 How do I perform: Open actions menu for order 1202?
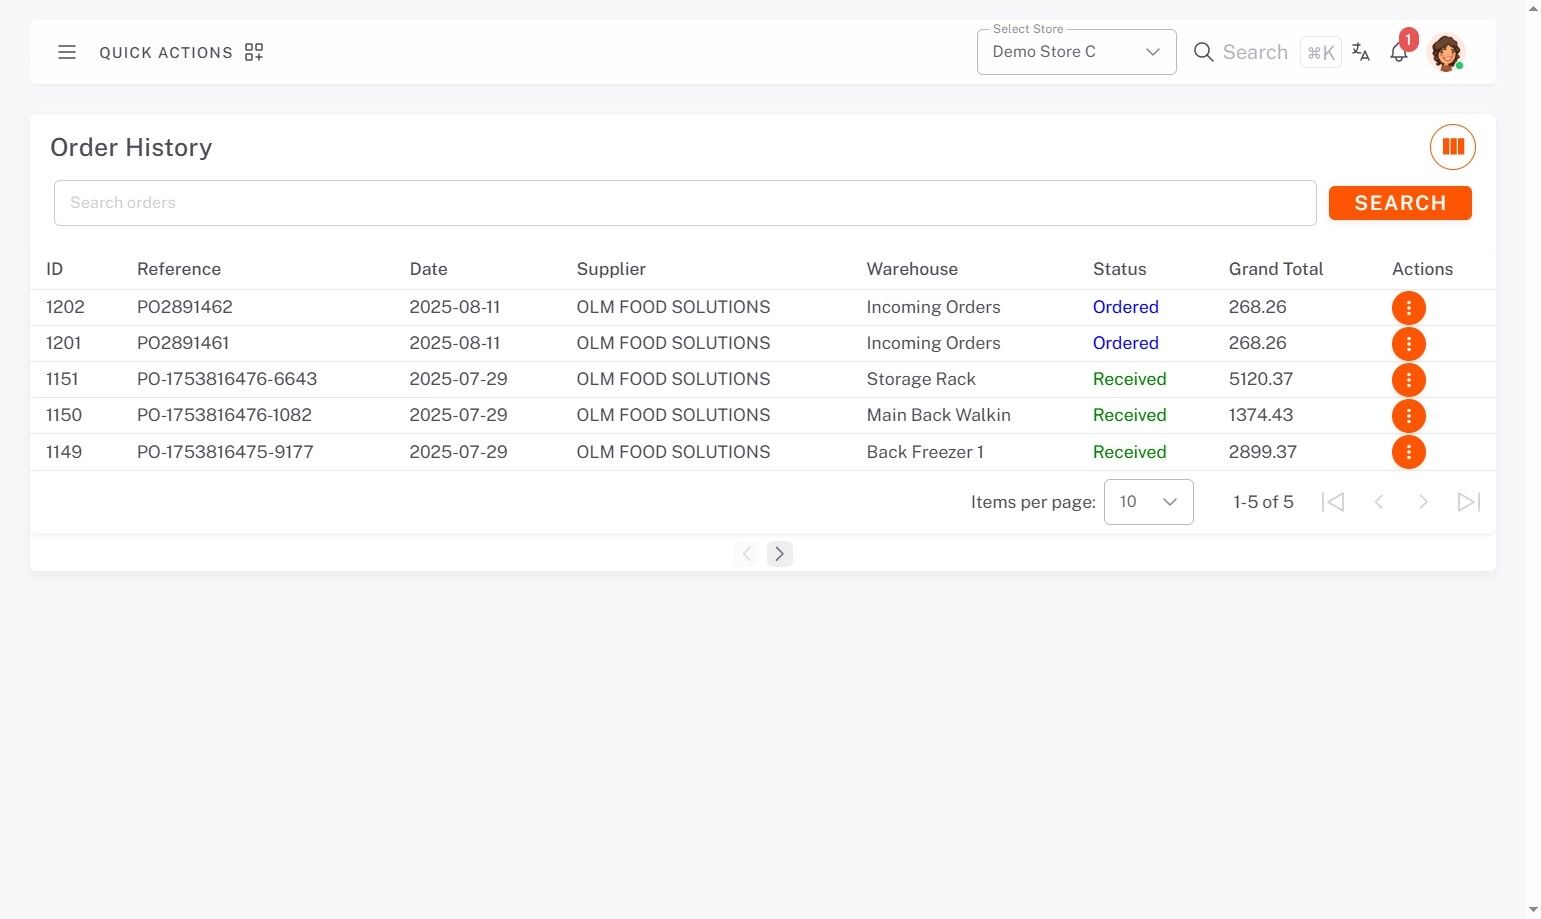pyautogui.click(x=1408, y=308)
